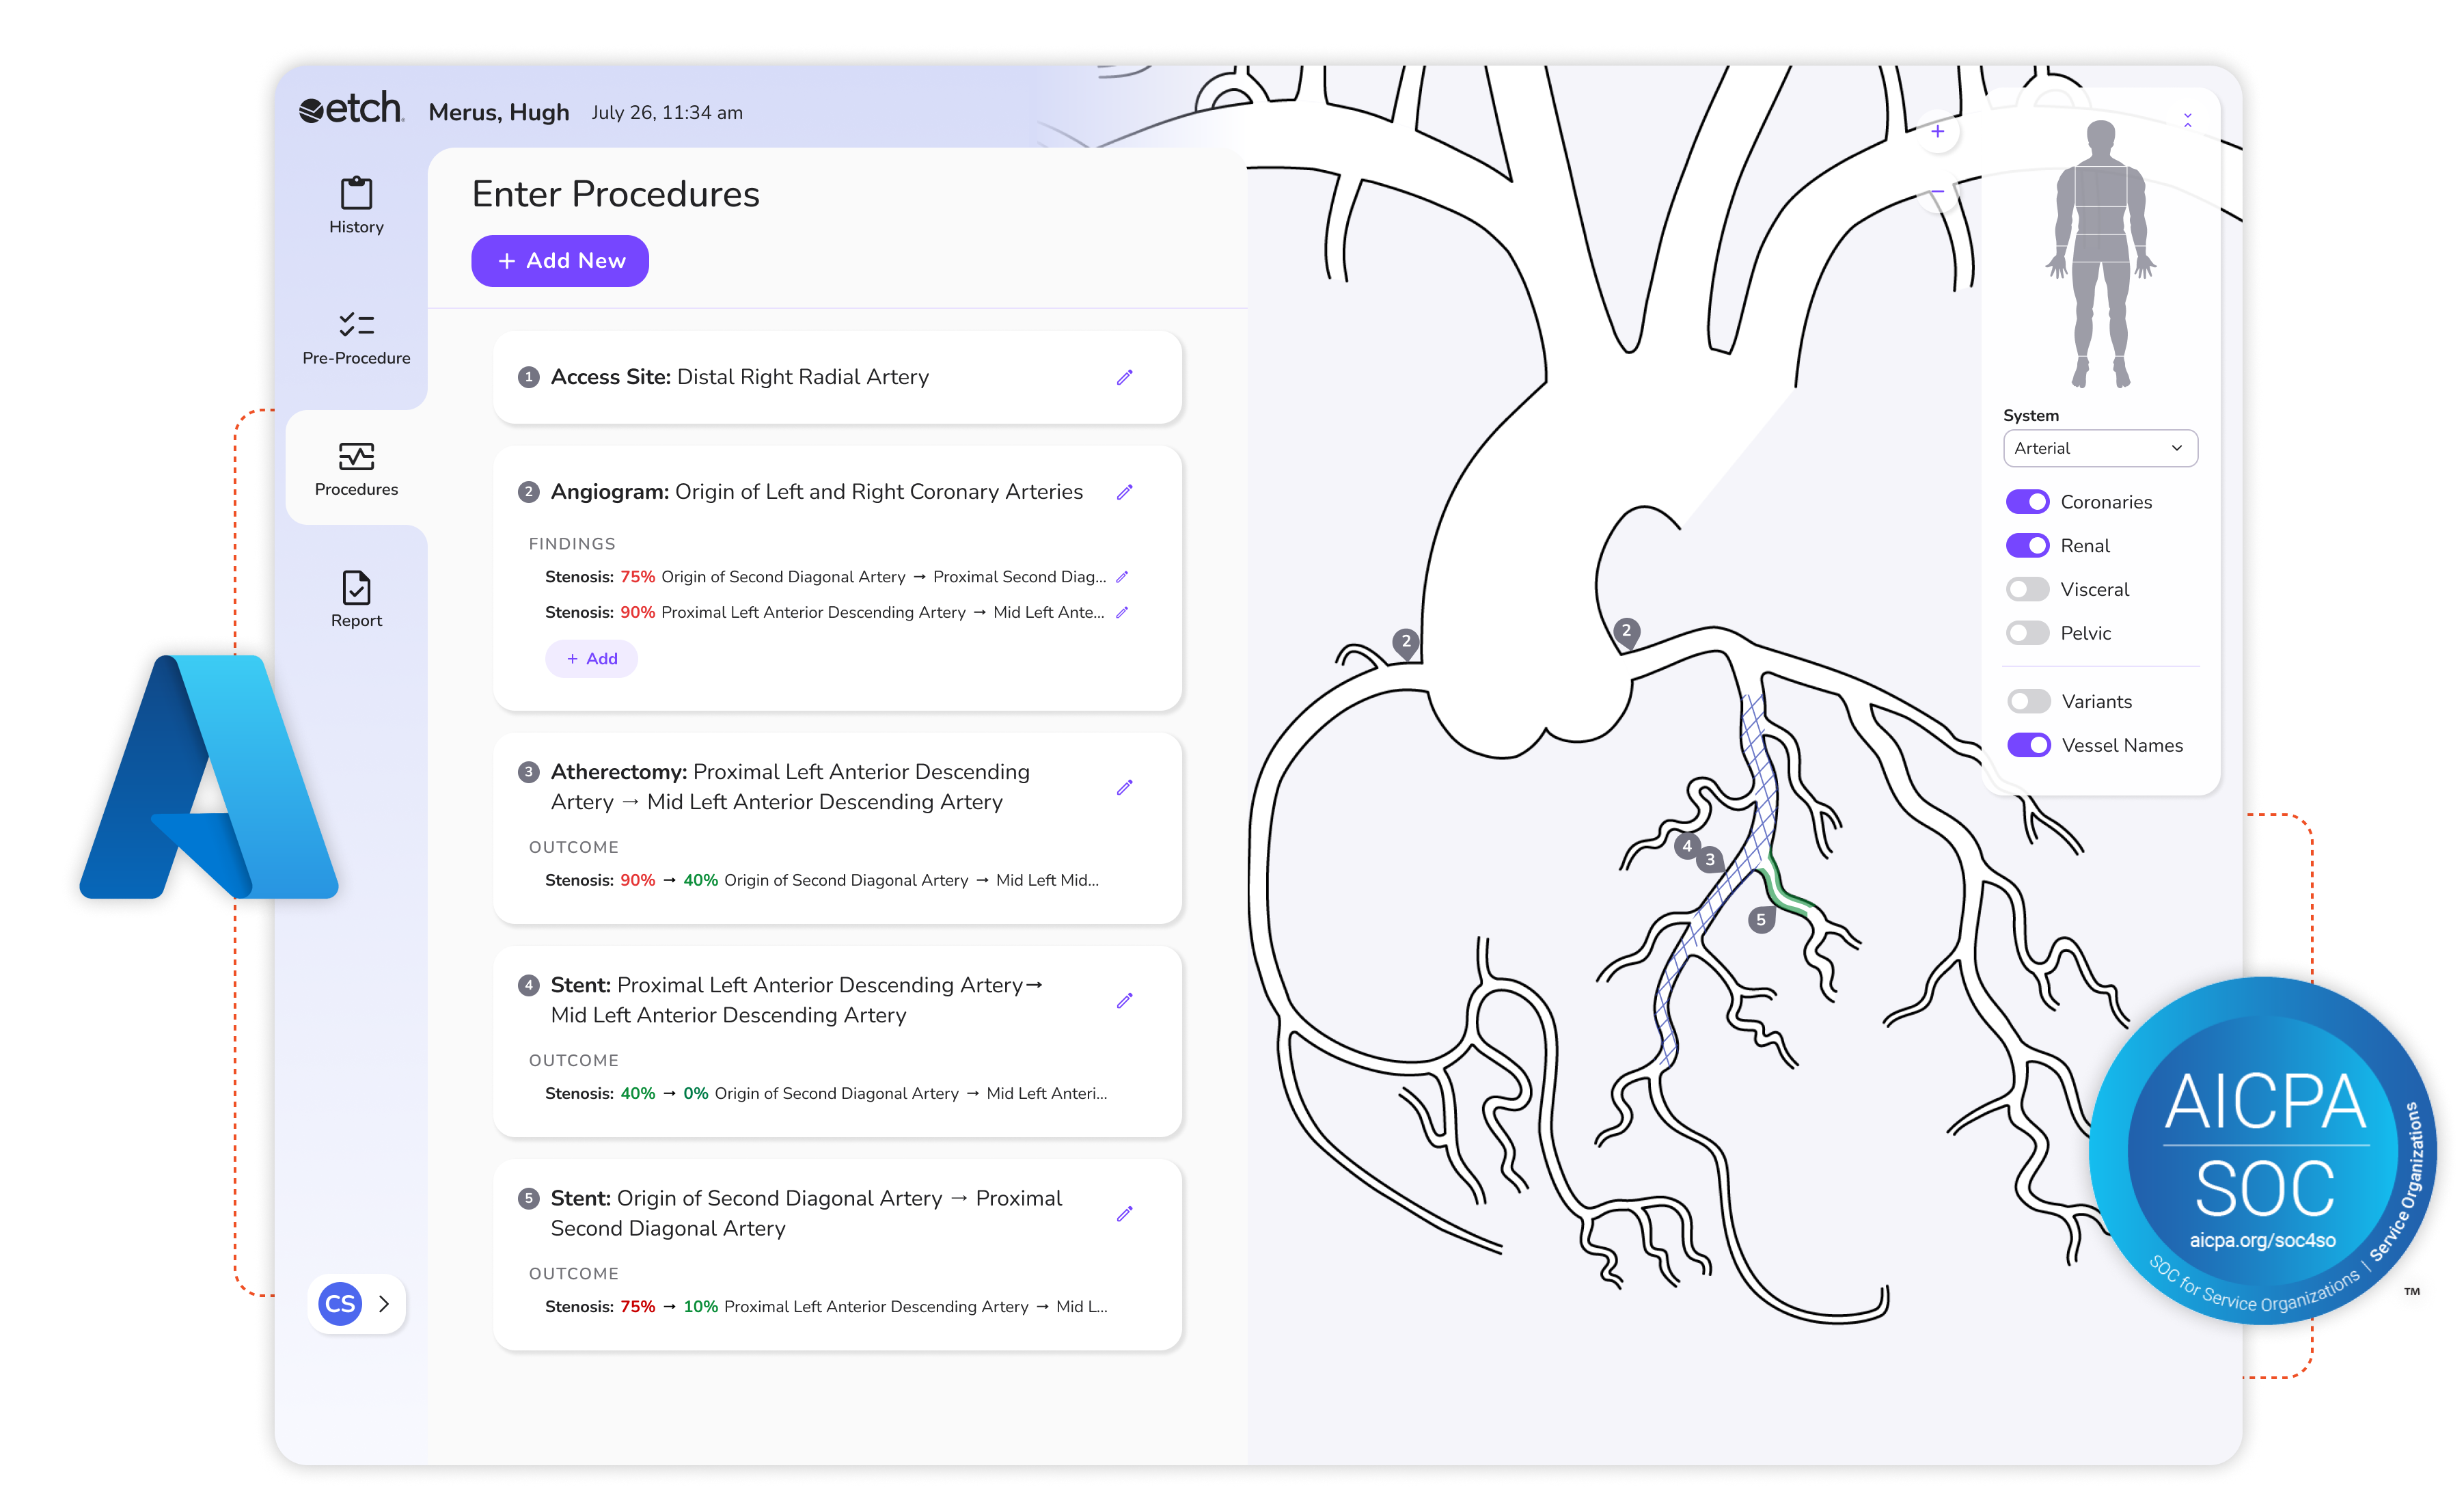
Task: Disable the Coronaries toggle
Action: [2027, 502]
